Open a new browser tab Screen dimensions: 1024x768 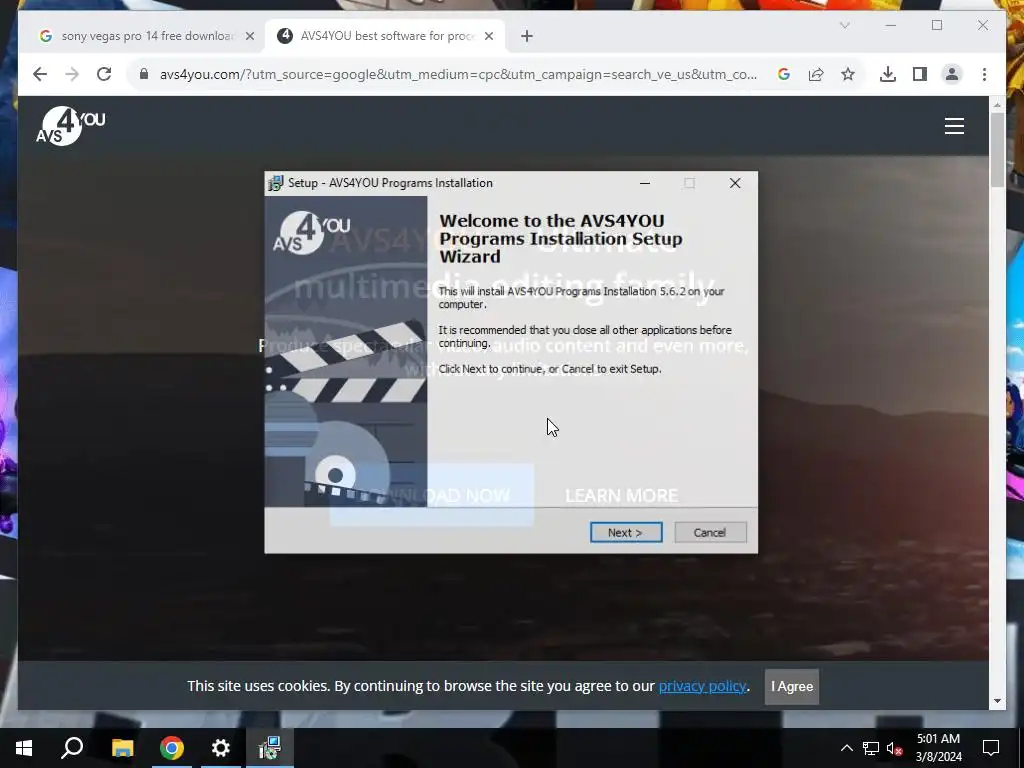click(x=526, y=36)
